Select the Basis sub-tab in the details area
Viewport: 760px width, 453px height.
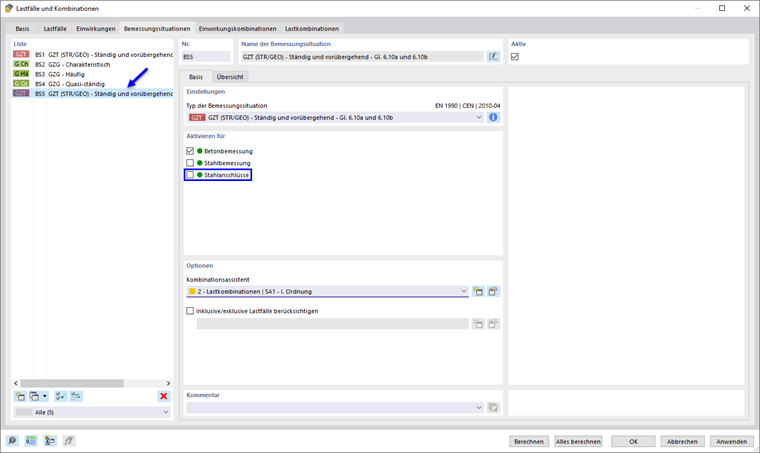[196, 77]
